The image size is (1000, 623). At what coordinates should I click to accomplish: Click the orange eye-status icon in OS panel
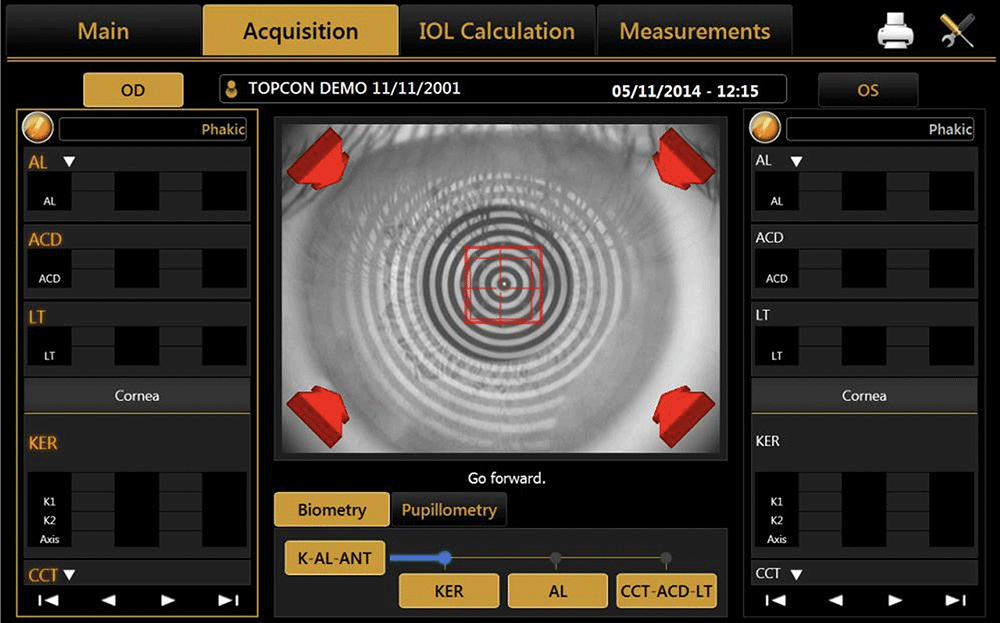point(765,128)
